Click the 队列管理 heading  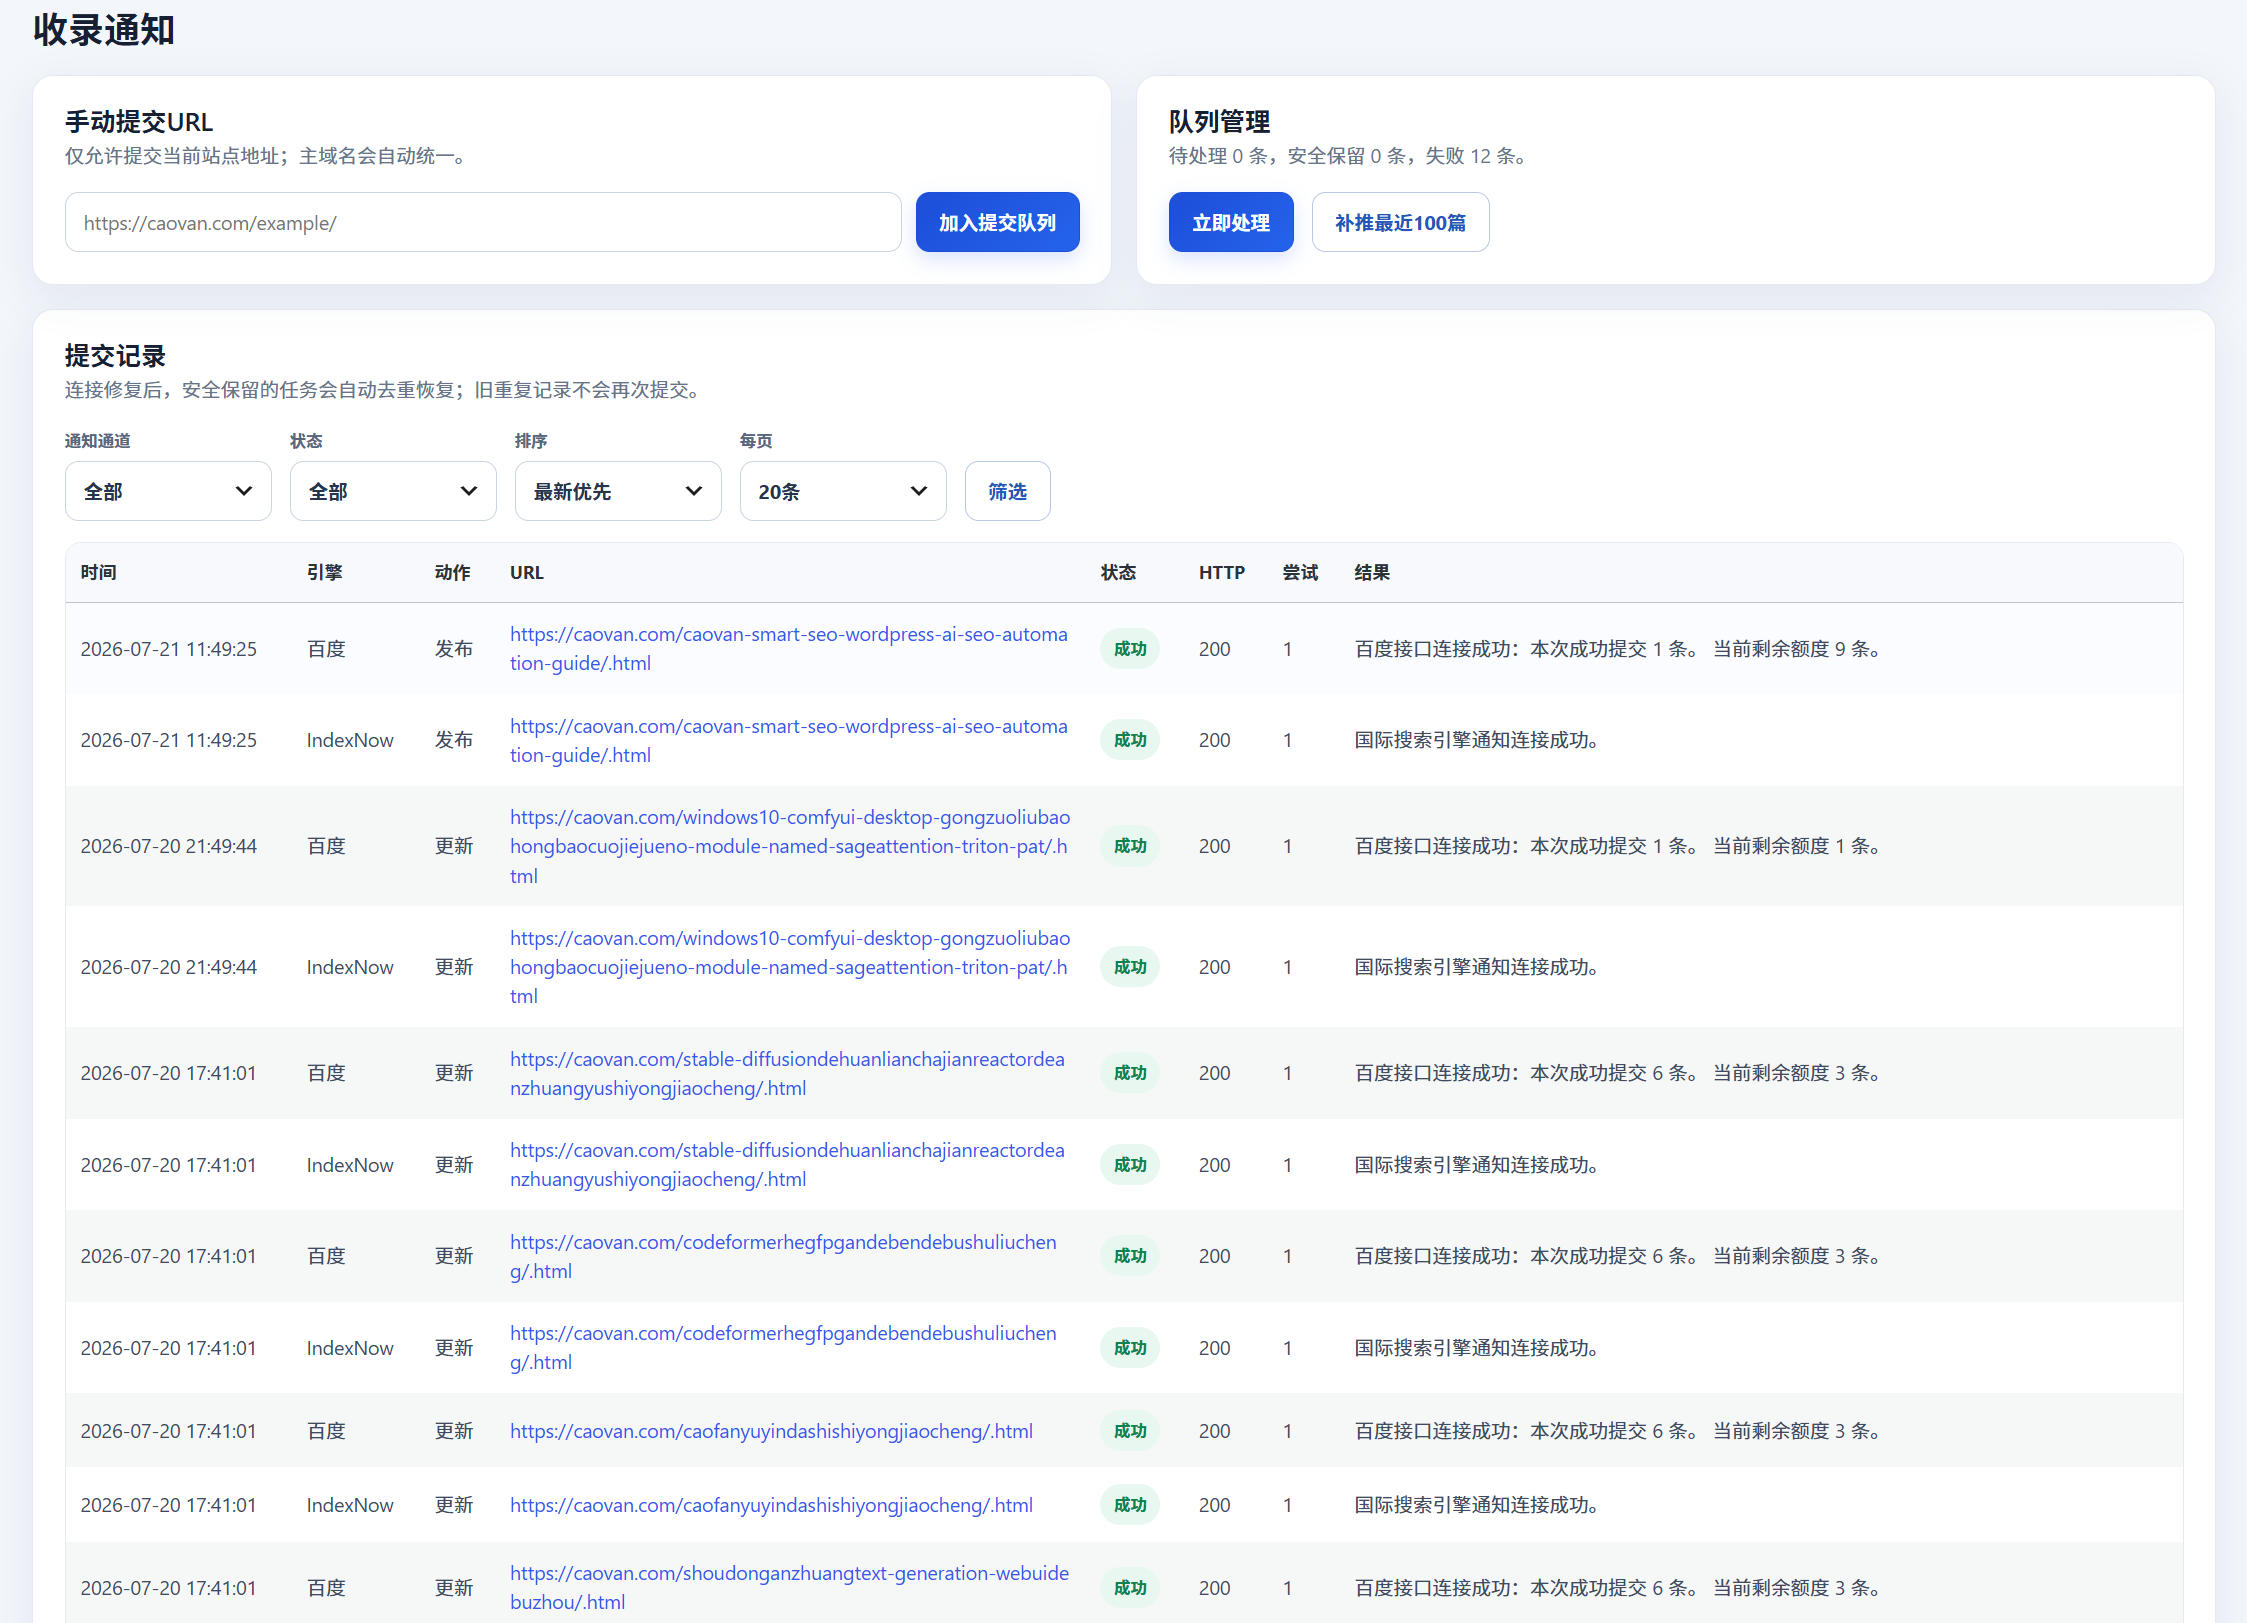point(1219,121)
